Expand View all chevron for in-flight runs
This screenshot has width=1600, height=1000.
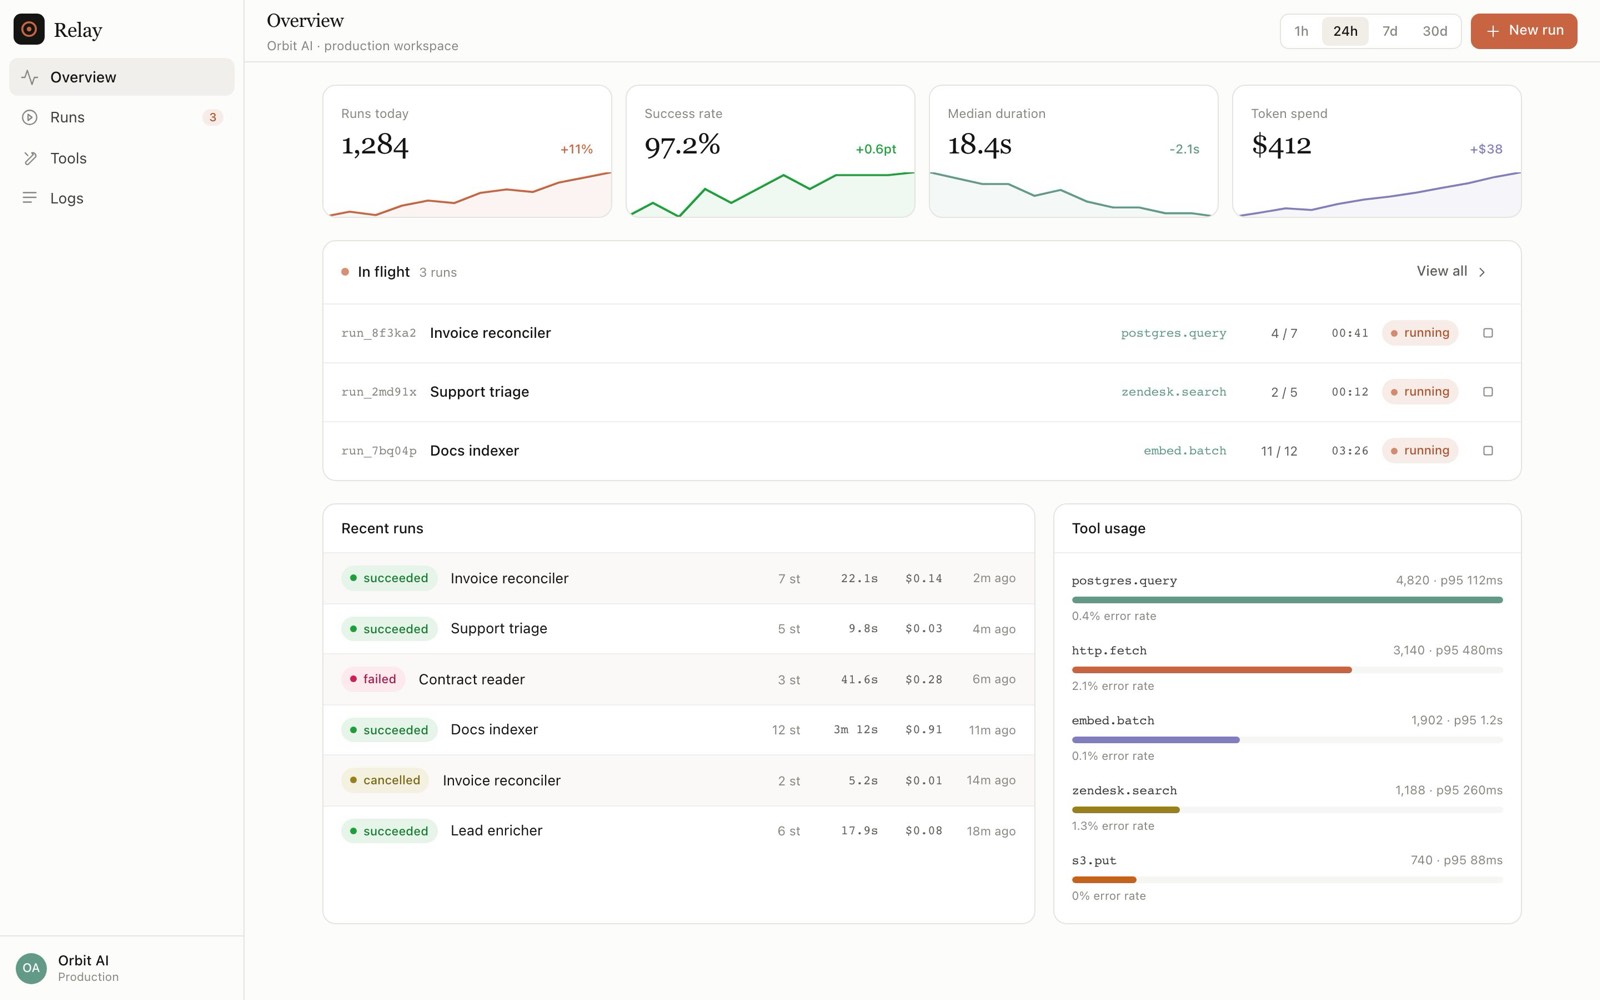pos(1482,272)
